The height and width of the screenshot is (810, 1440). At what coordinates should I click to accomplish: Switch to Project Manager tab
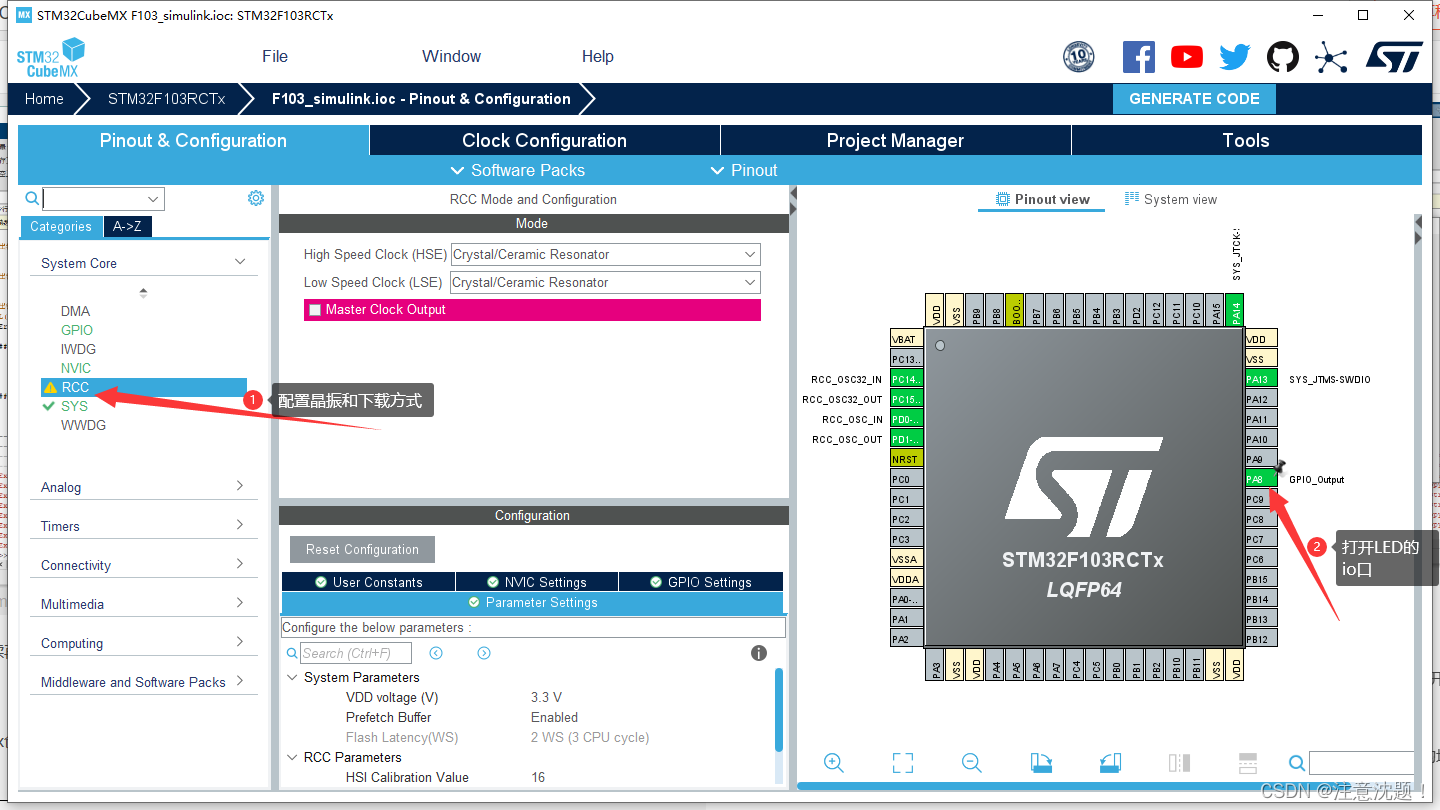895,140
